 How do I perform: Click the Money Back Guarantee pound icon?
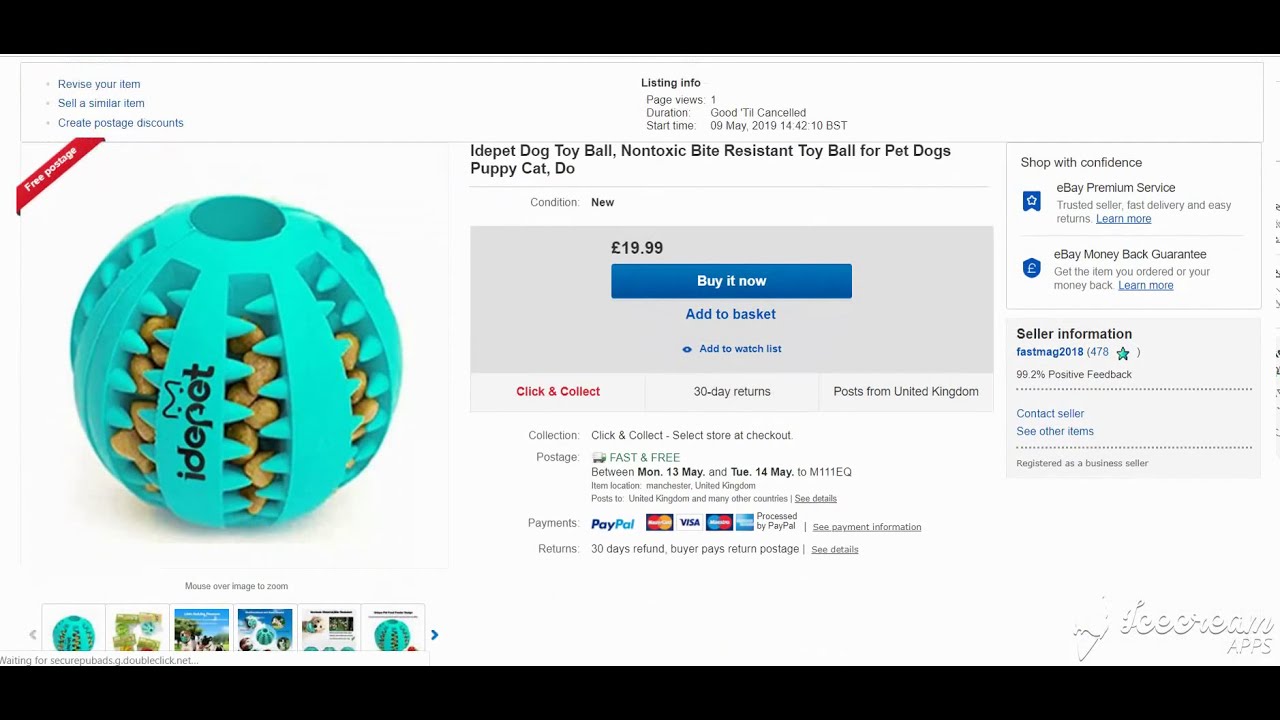coord(1032,268)
